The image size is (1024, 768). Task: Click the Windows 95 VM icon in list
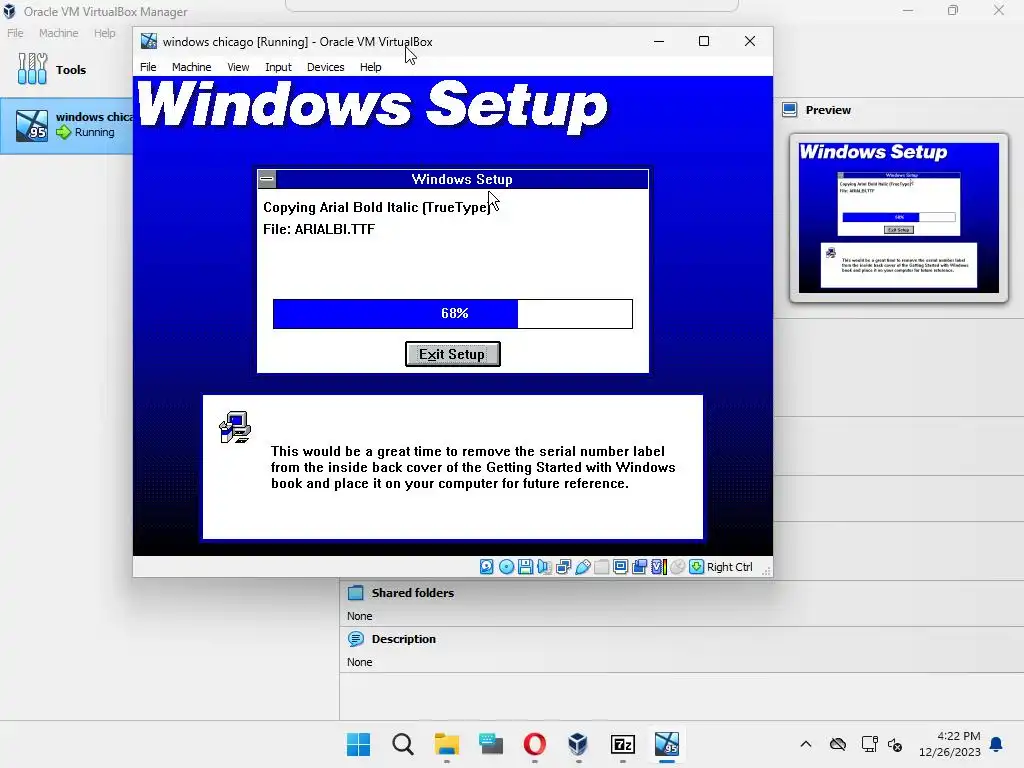(32, 125)
